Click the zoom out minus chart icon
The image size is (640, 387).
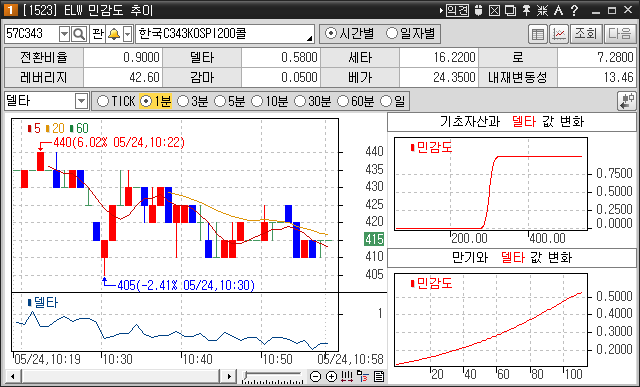point(315,376)
